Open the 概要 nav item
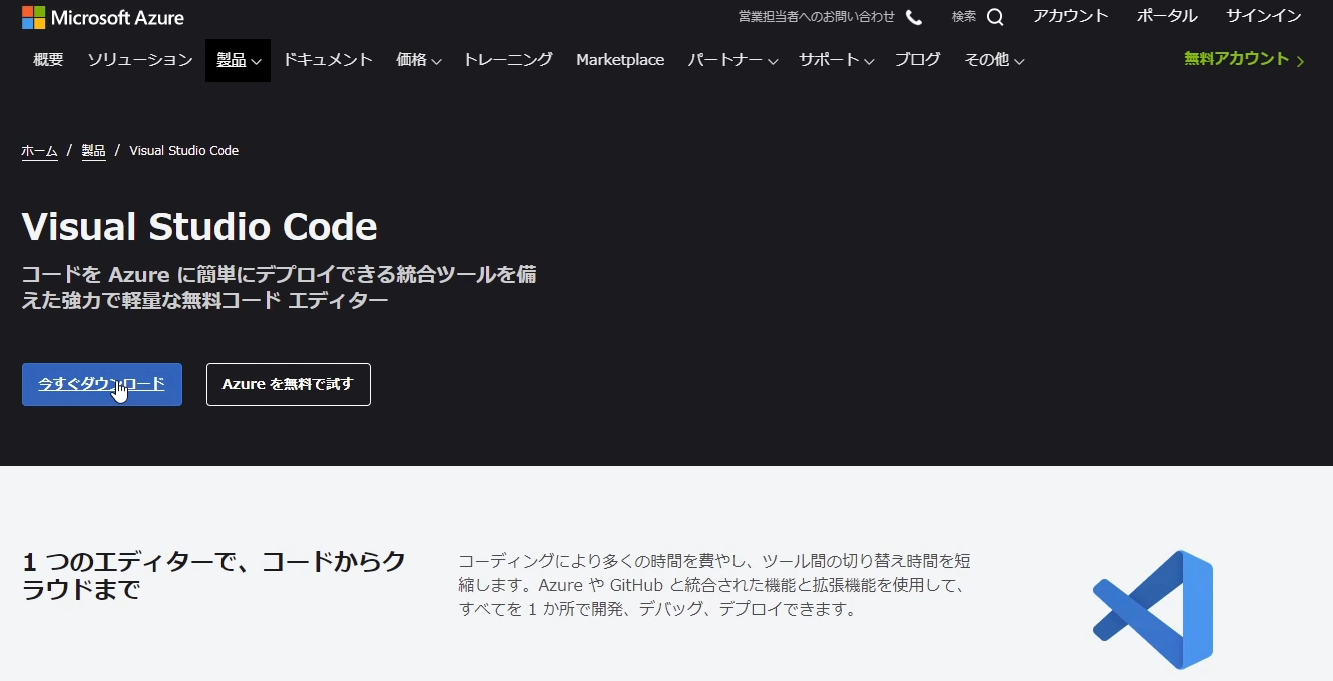The image size is (1333, 681). [x=48, y=60]
